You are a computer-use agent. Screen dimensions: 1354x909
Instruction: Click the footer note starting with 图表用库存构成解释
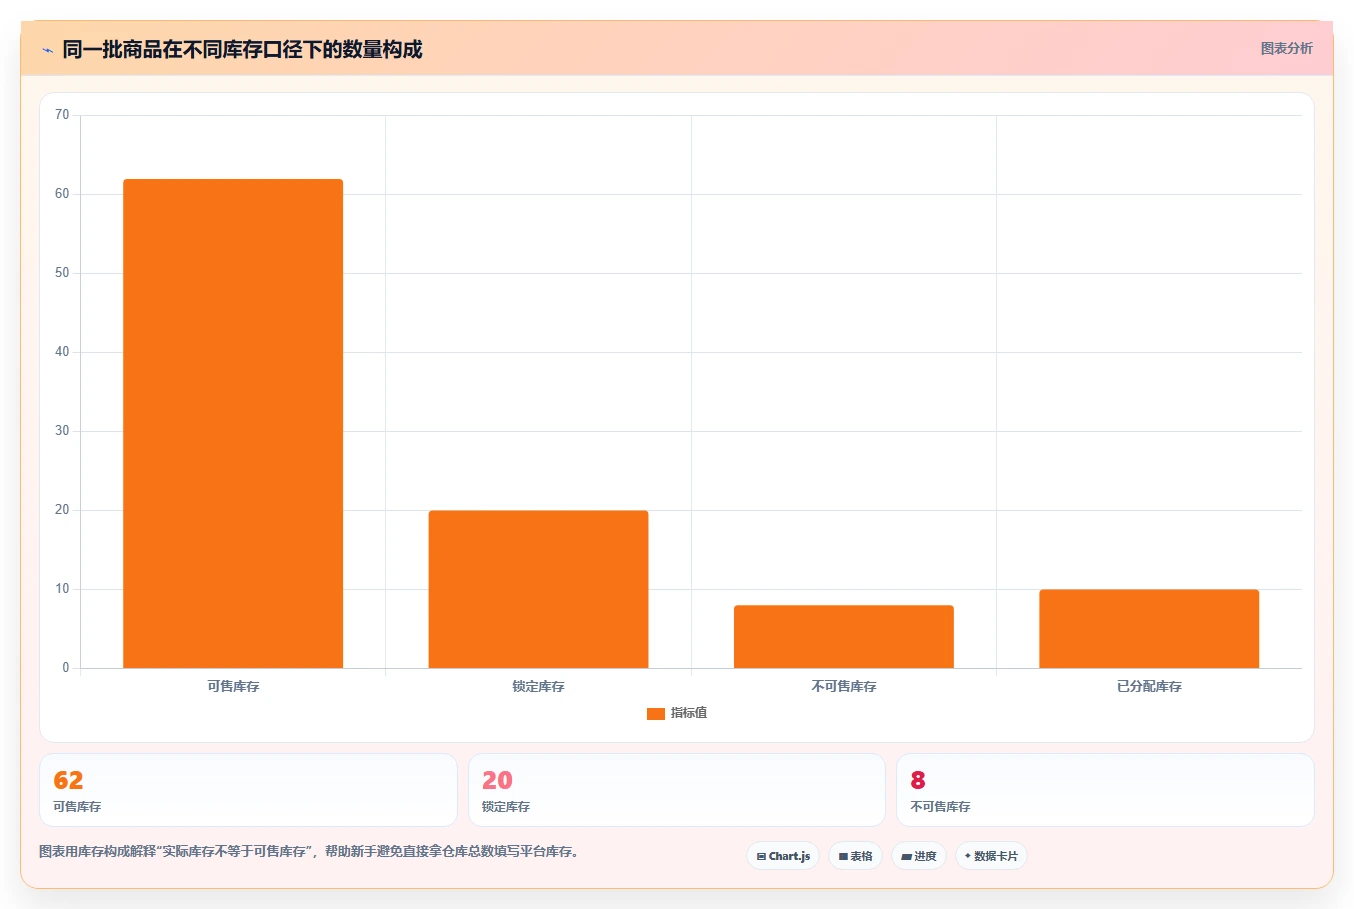311,852
